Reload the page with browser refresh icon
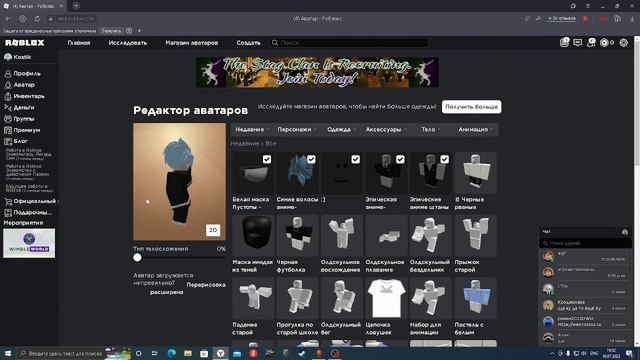Image resolution: width=640 pixels, height=360 pixels. tap(37, 19)
